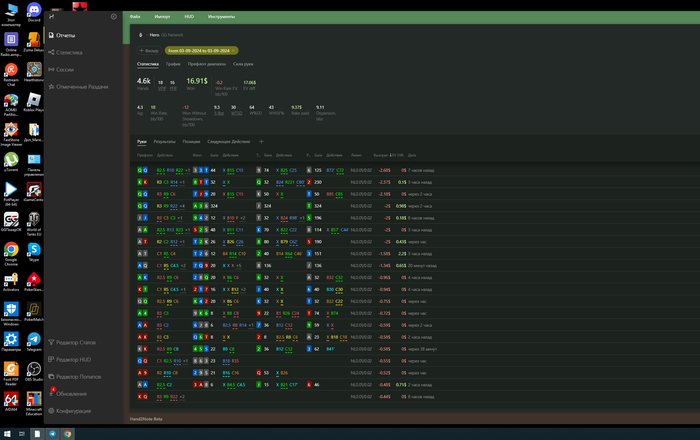The height and width of the screenshot is (440, 700).
Task: Open the Инструменты menu
Action: tap(221, 17)
